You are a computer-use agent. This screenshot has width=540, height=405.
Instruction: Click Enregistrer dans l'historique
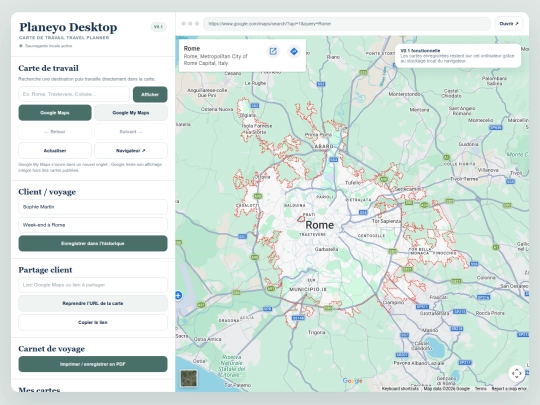tap(93, 243)
